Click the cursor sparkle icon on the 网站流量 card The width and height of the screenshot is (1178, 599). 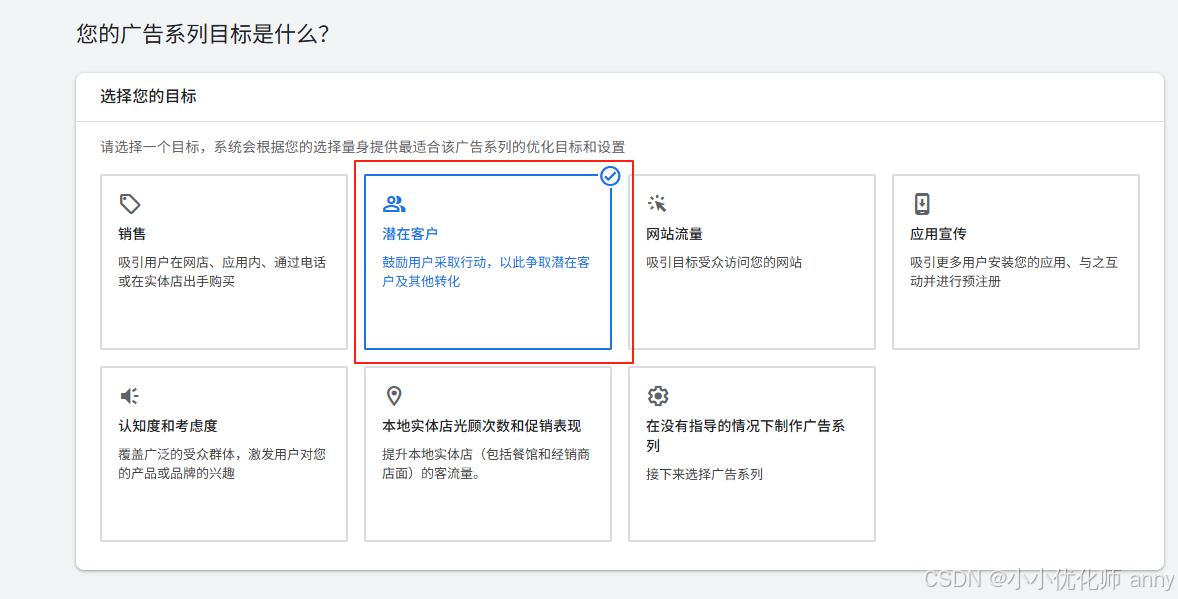coord(657,204)
